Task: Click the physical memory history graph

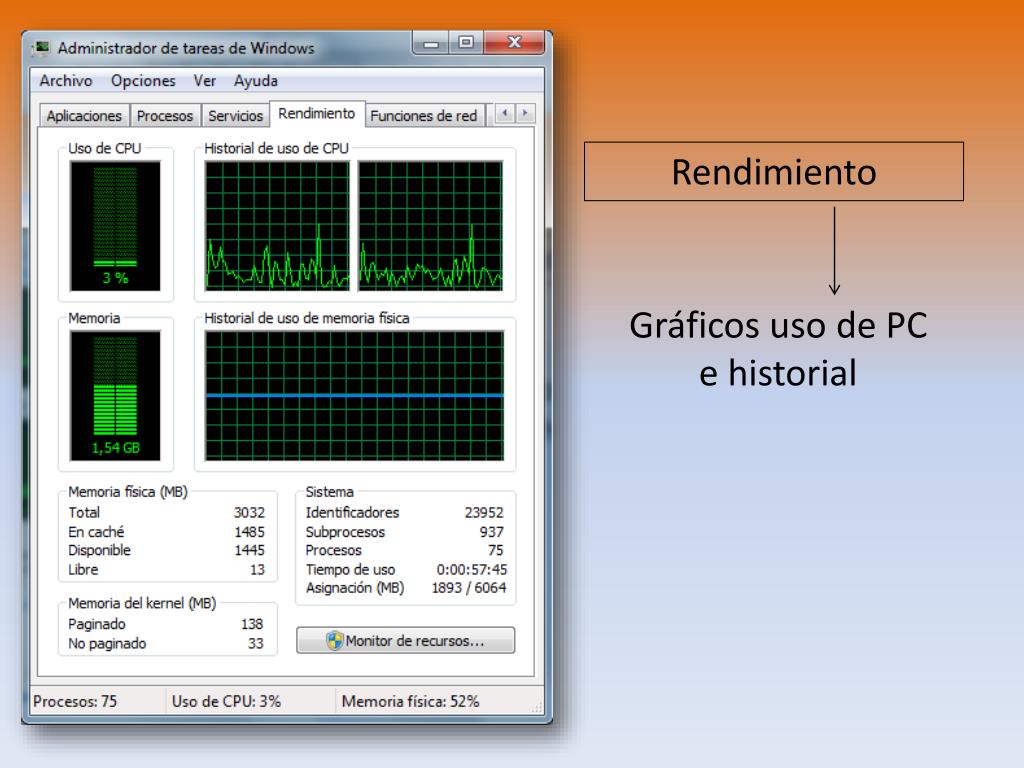Action: (x=355, y=396)
